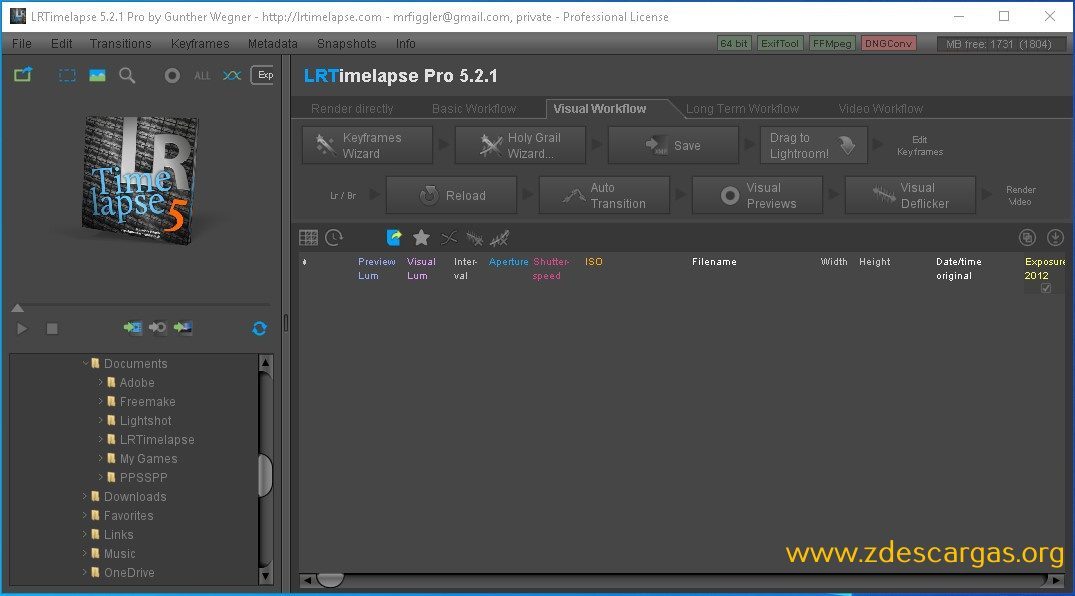Open the Edit menu
This screenshot has height=596, width=1075.
click(61, 43)
